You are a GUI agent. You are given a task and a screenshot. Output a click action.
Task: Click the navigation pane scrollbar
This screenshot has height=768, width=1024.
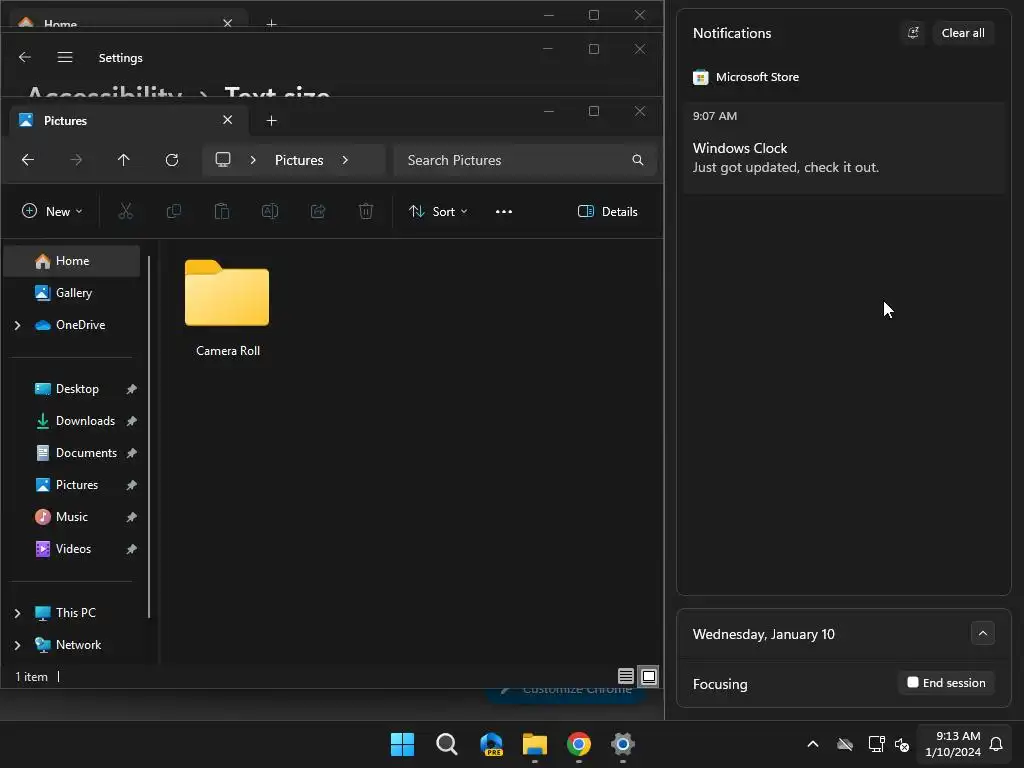(149, 436)
